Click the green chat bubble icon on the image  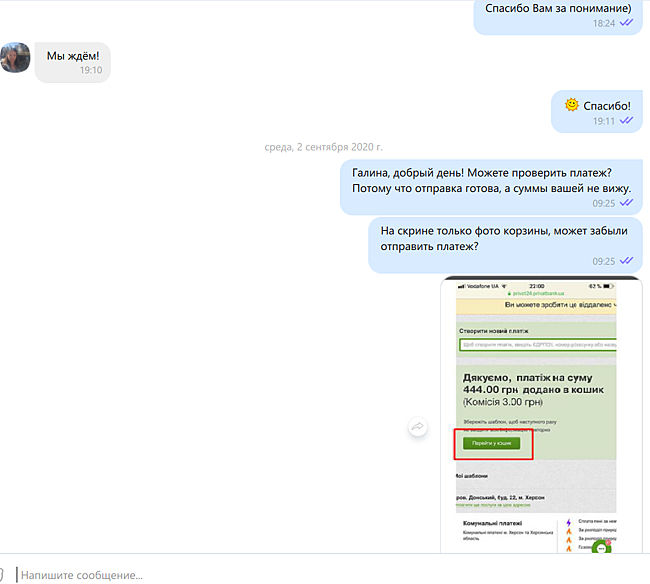pyautogui.click(x=602, y=547)
